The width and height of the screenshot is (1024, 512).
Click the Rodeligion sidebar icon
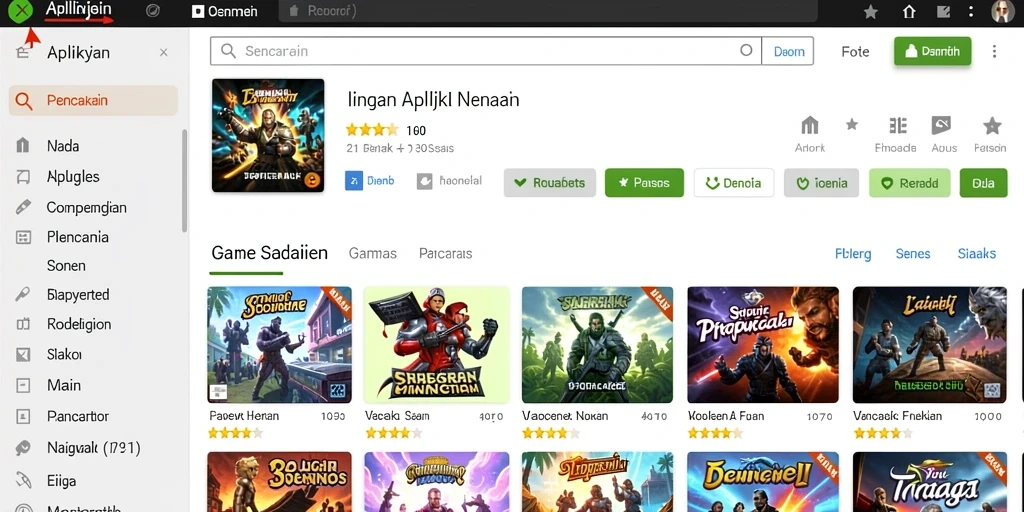23,324
